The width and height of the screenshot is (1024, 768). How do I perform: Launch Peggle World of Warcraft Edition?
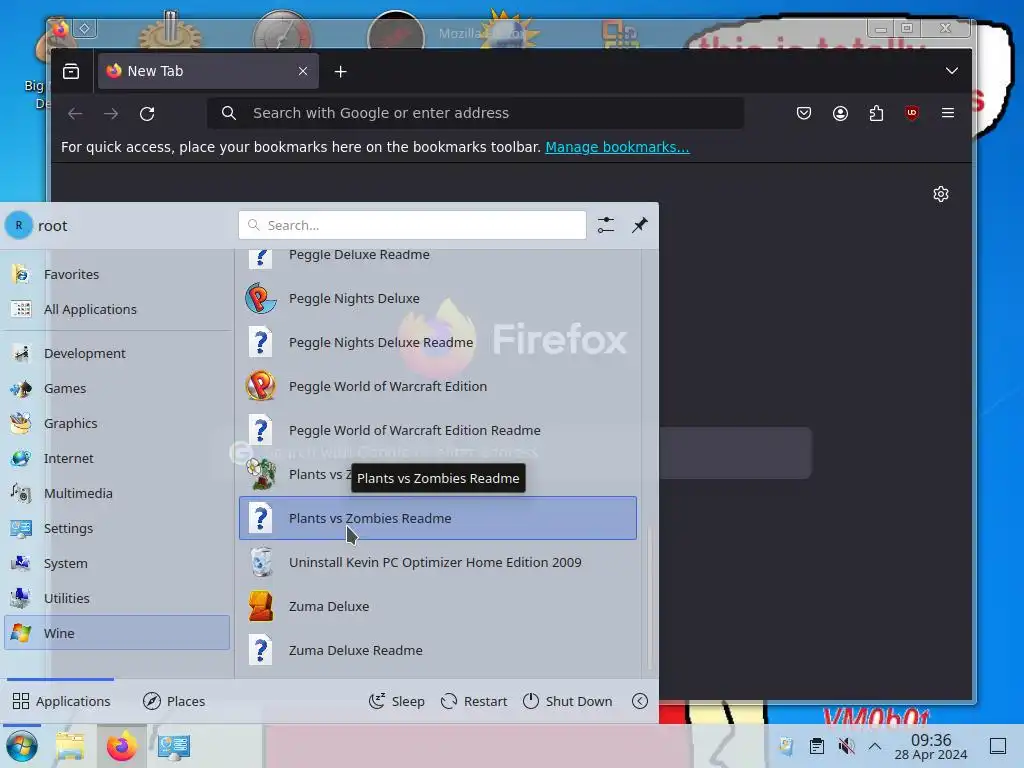[x=438, y=387]
